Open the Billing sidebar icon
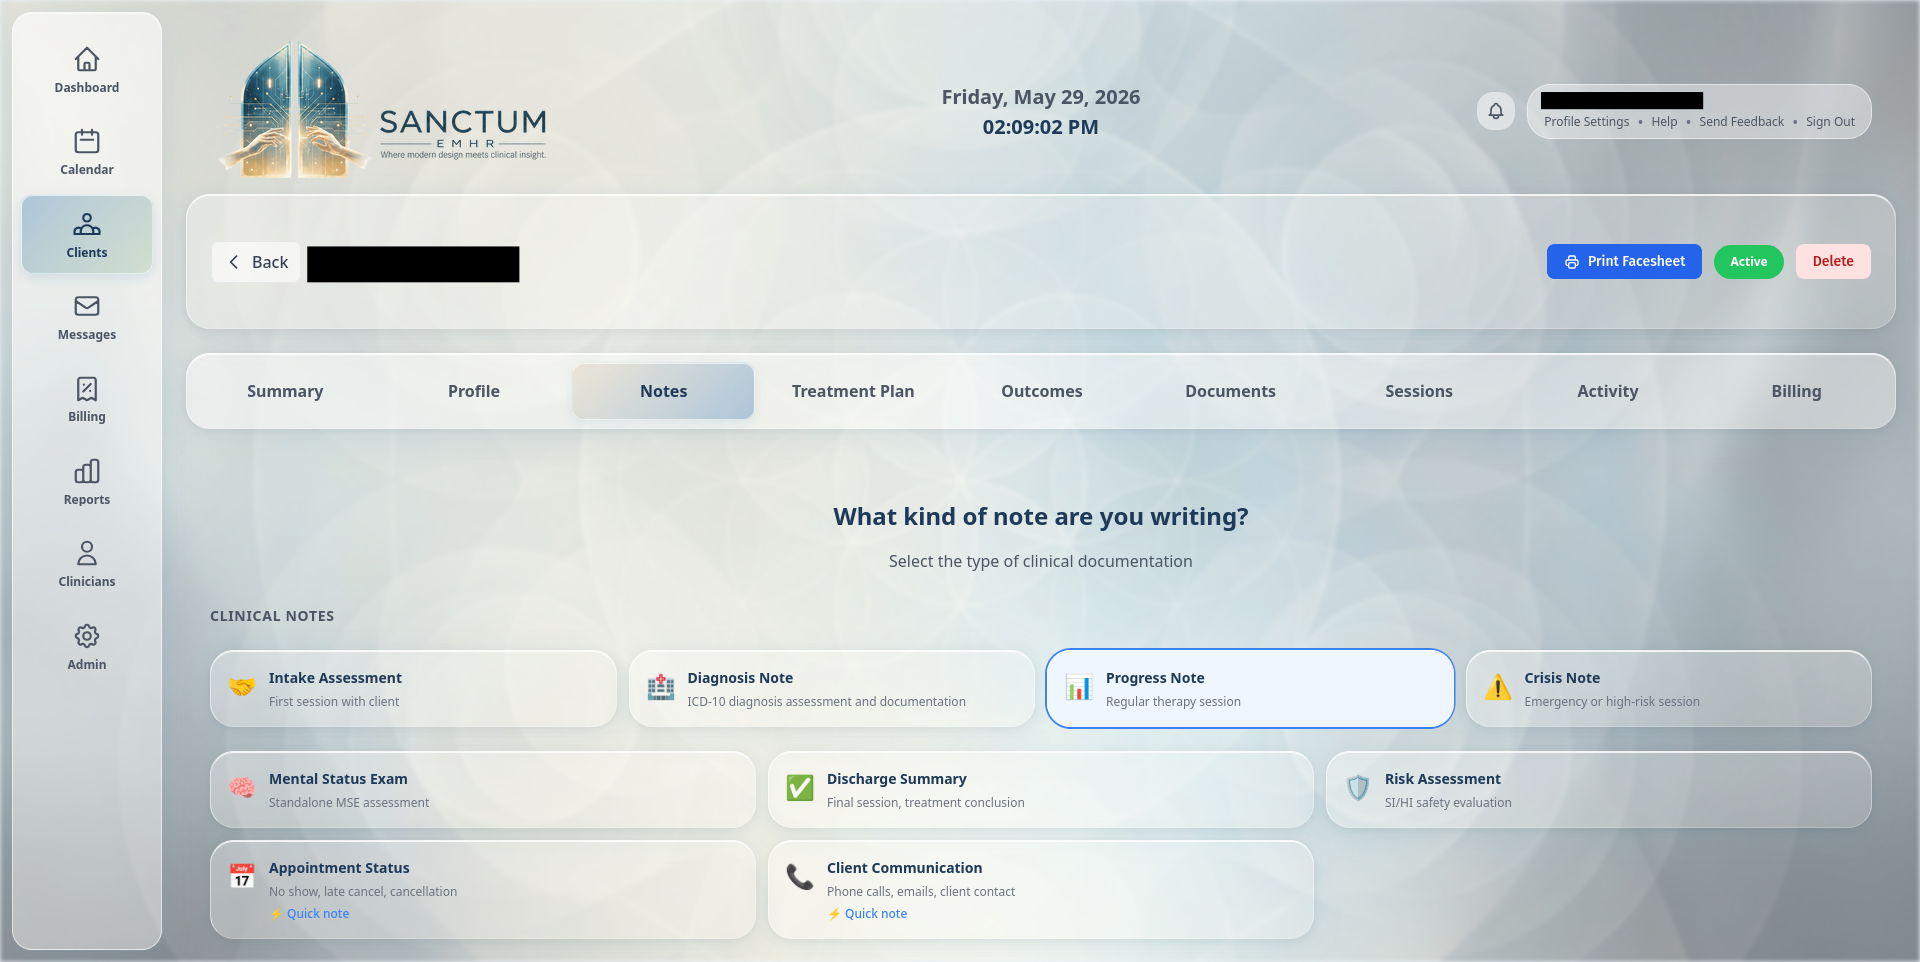The image size is (1920, 962). (x=87, y=389)
